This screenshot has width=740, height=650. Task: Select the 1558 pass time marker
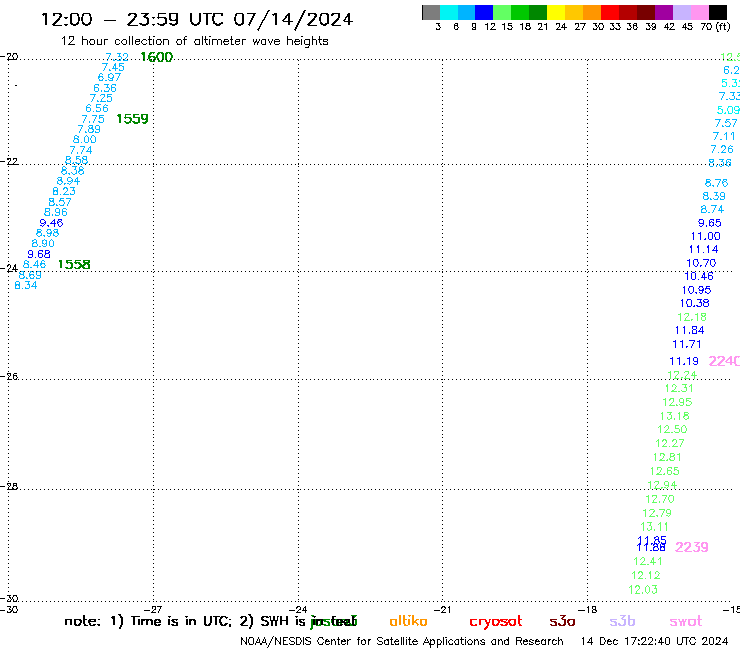pyautogui.click(x=74, y=264)
